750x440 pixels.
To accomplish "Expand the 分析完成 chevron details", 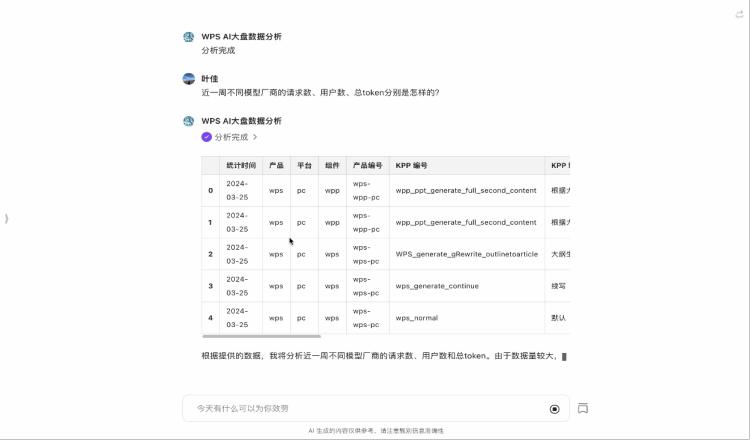I will 255,137.
